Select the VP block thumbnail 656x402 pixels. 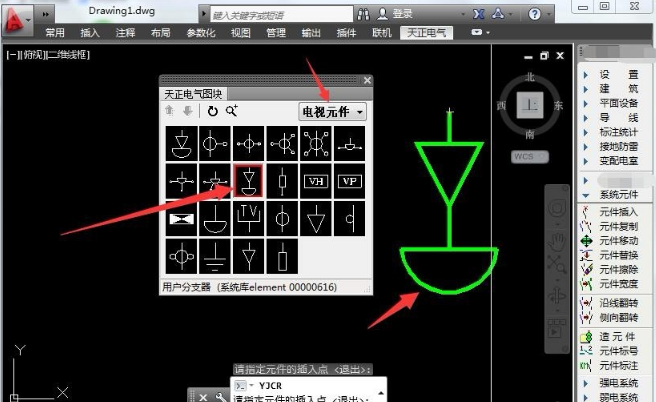click(x=349, y=181)
